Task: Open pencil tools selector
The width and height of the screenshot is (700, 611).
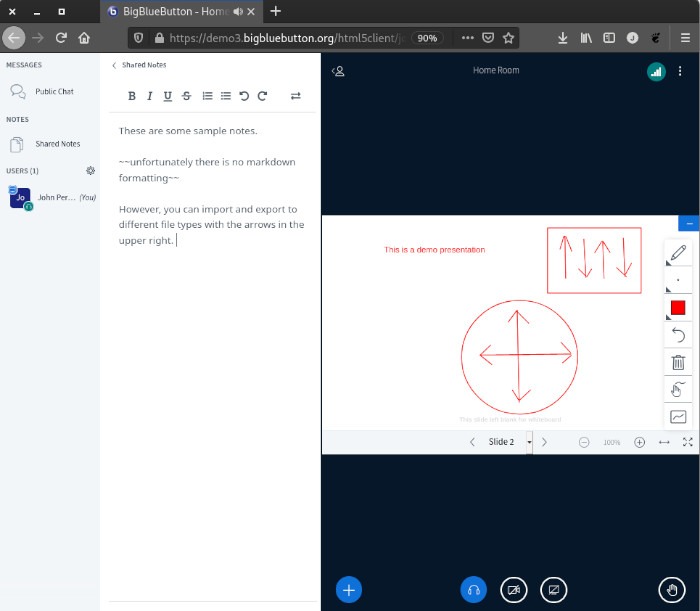Action: [678, 254]
